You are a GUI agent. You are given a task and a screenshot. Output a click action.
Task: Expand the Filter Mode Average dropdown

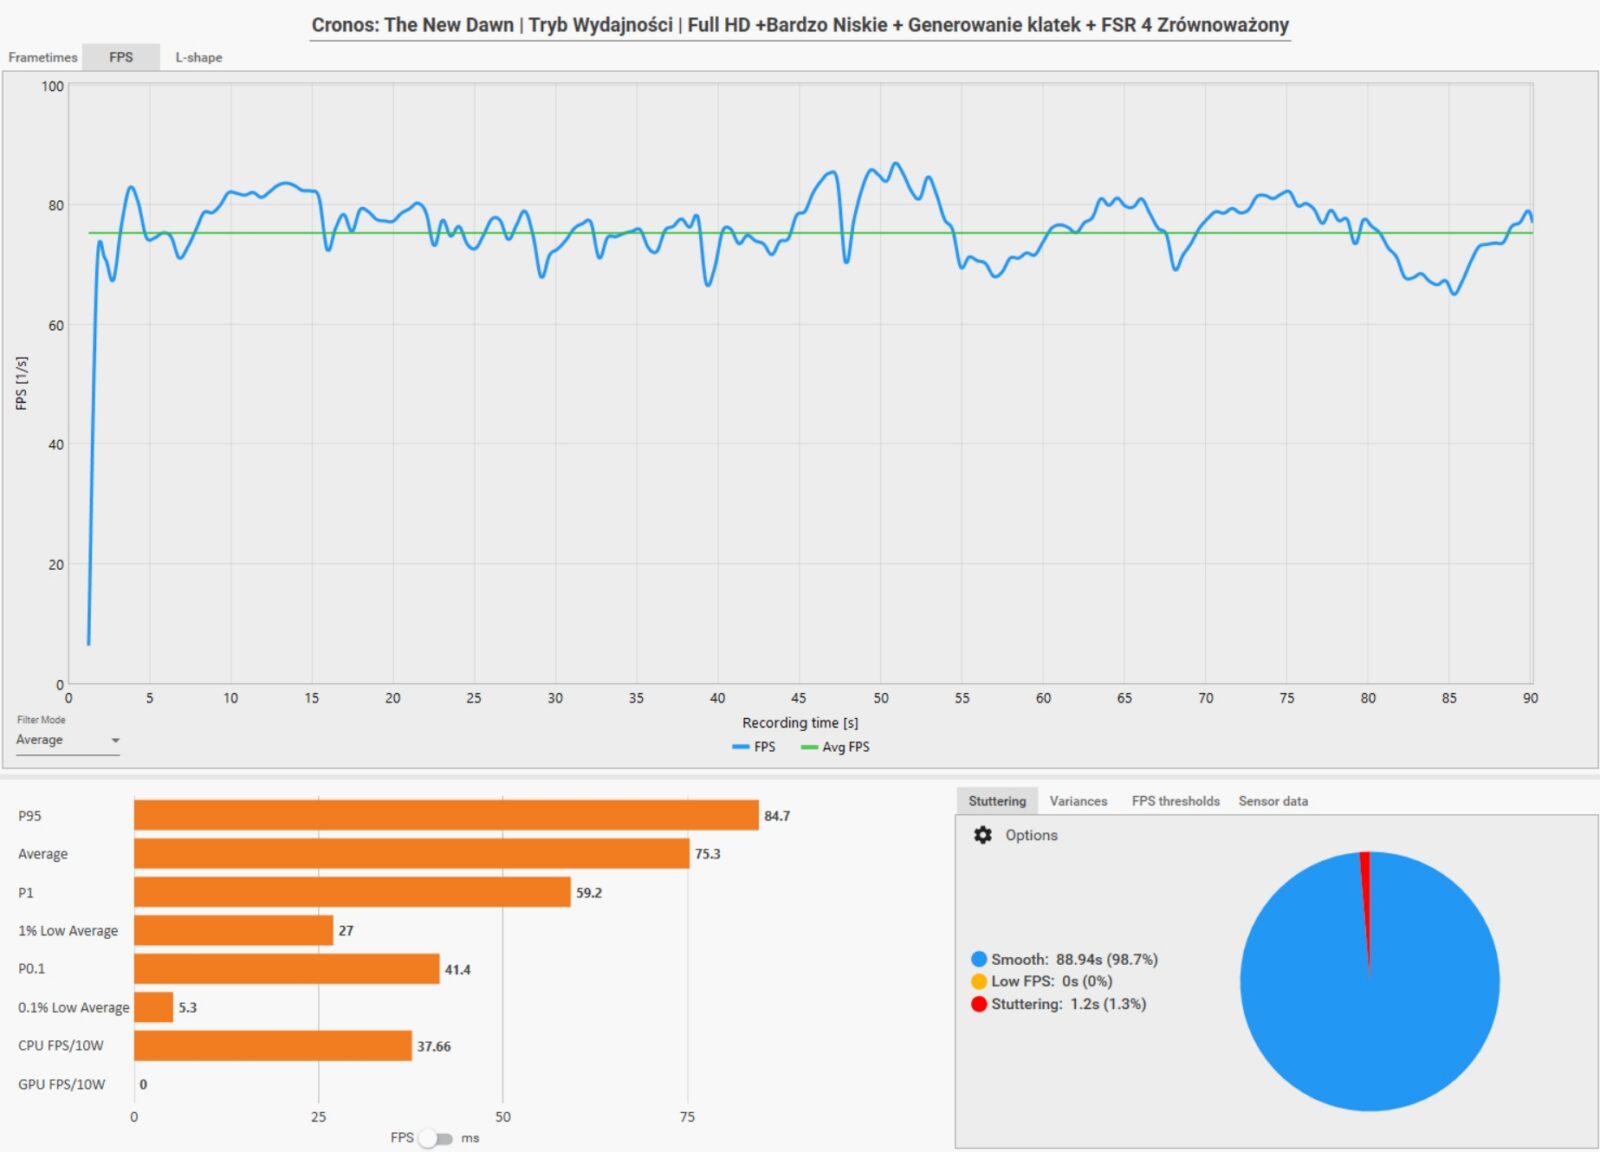point(67,740)
